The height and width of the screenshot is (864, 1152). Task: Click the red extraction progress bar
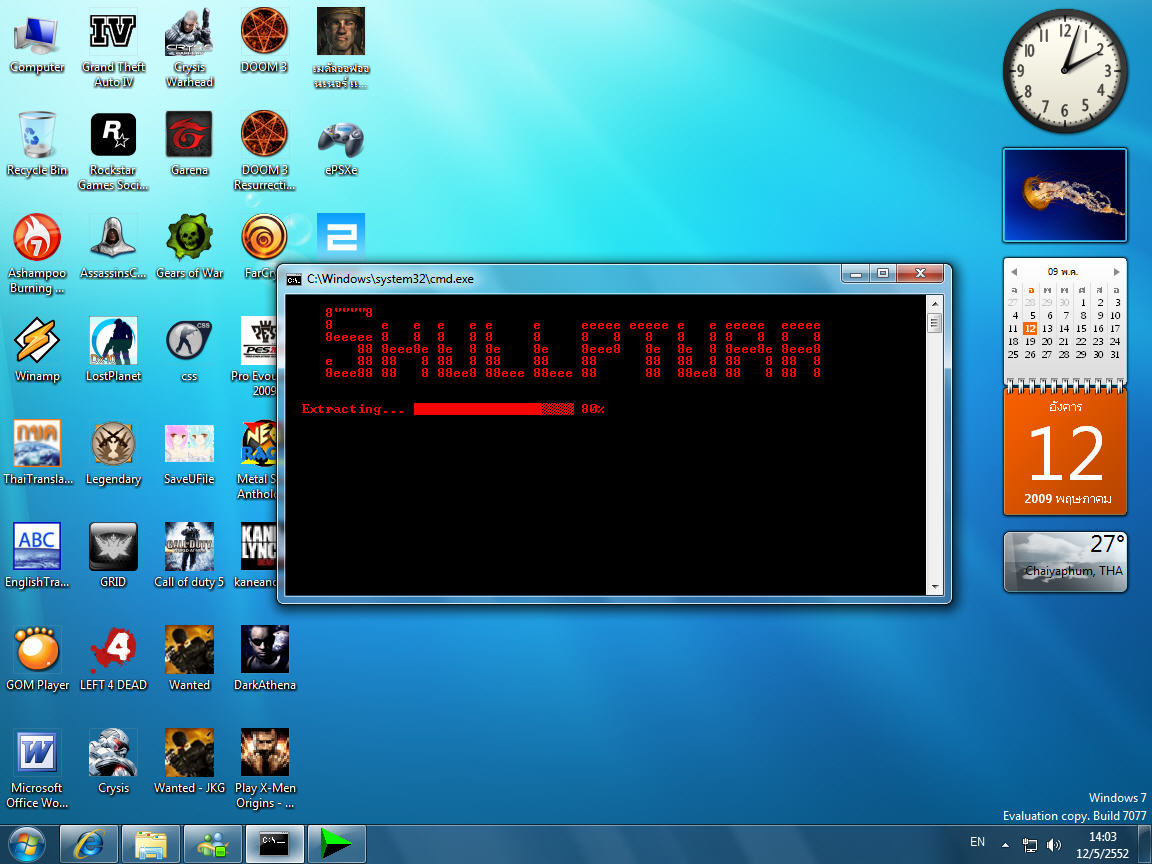tap(494, 409)
